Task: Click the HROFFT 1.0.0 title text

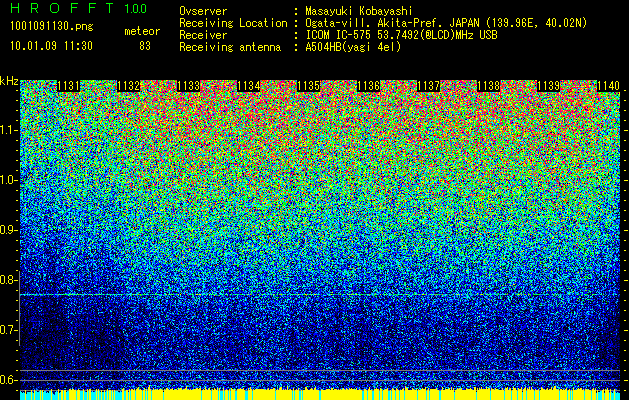Action: (78, 8)
